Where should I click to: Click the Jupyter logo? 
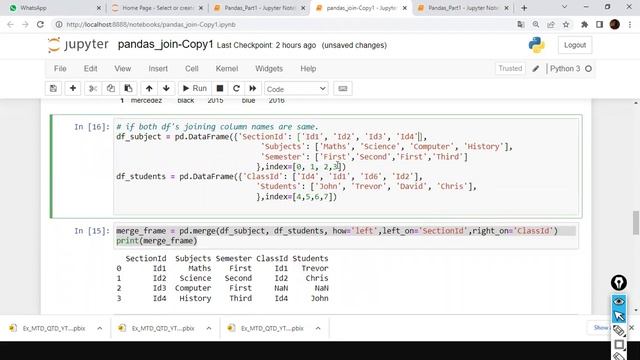pyautogui.click(x=78, y=44)
